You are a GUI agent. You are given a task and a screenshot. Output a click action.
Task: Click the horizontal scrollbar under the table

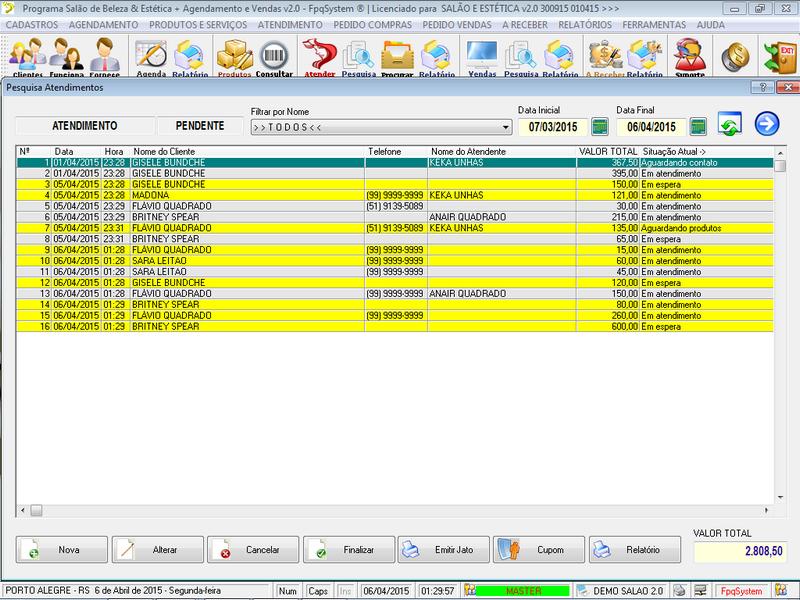400,510
